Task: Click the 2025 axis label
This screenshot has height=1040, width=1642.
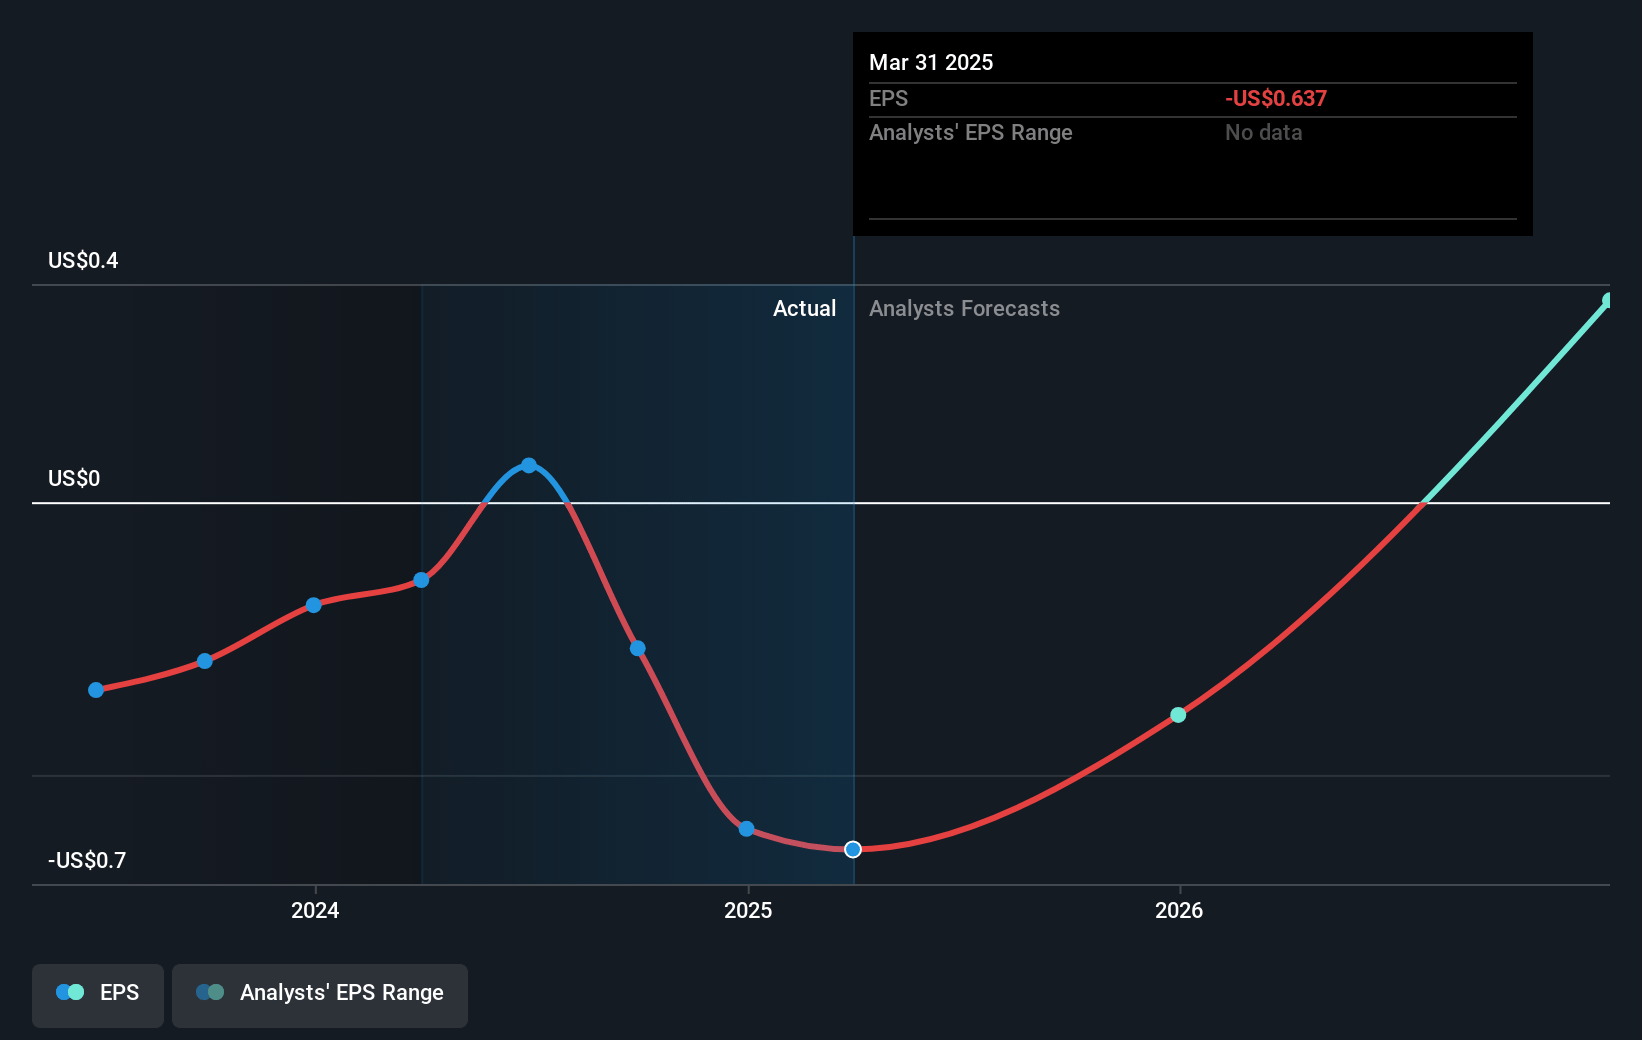Action: tap(748, 910)
